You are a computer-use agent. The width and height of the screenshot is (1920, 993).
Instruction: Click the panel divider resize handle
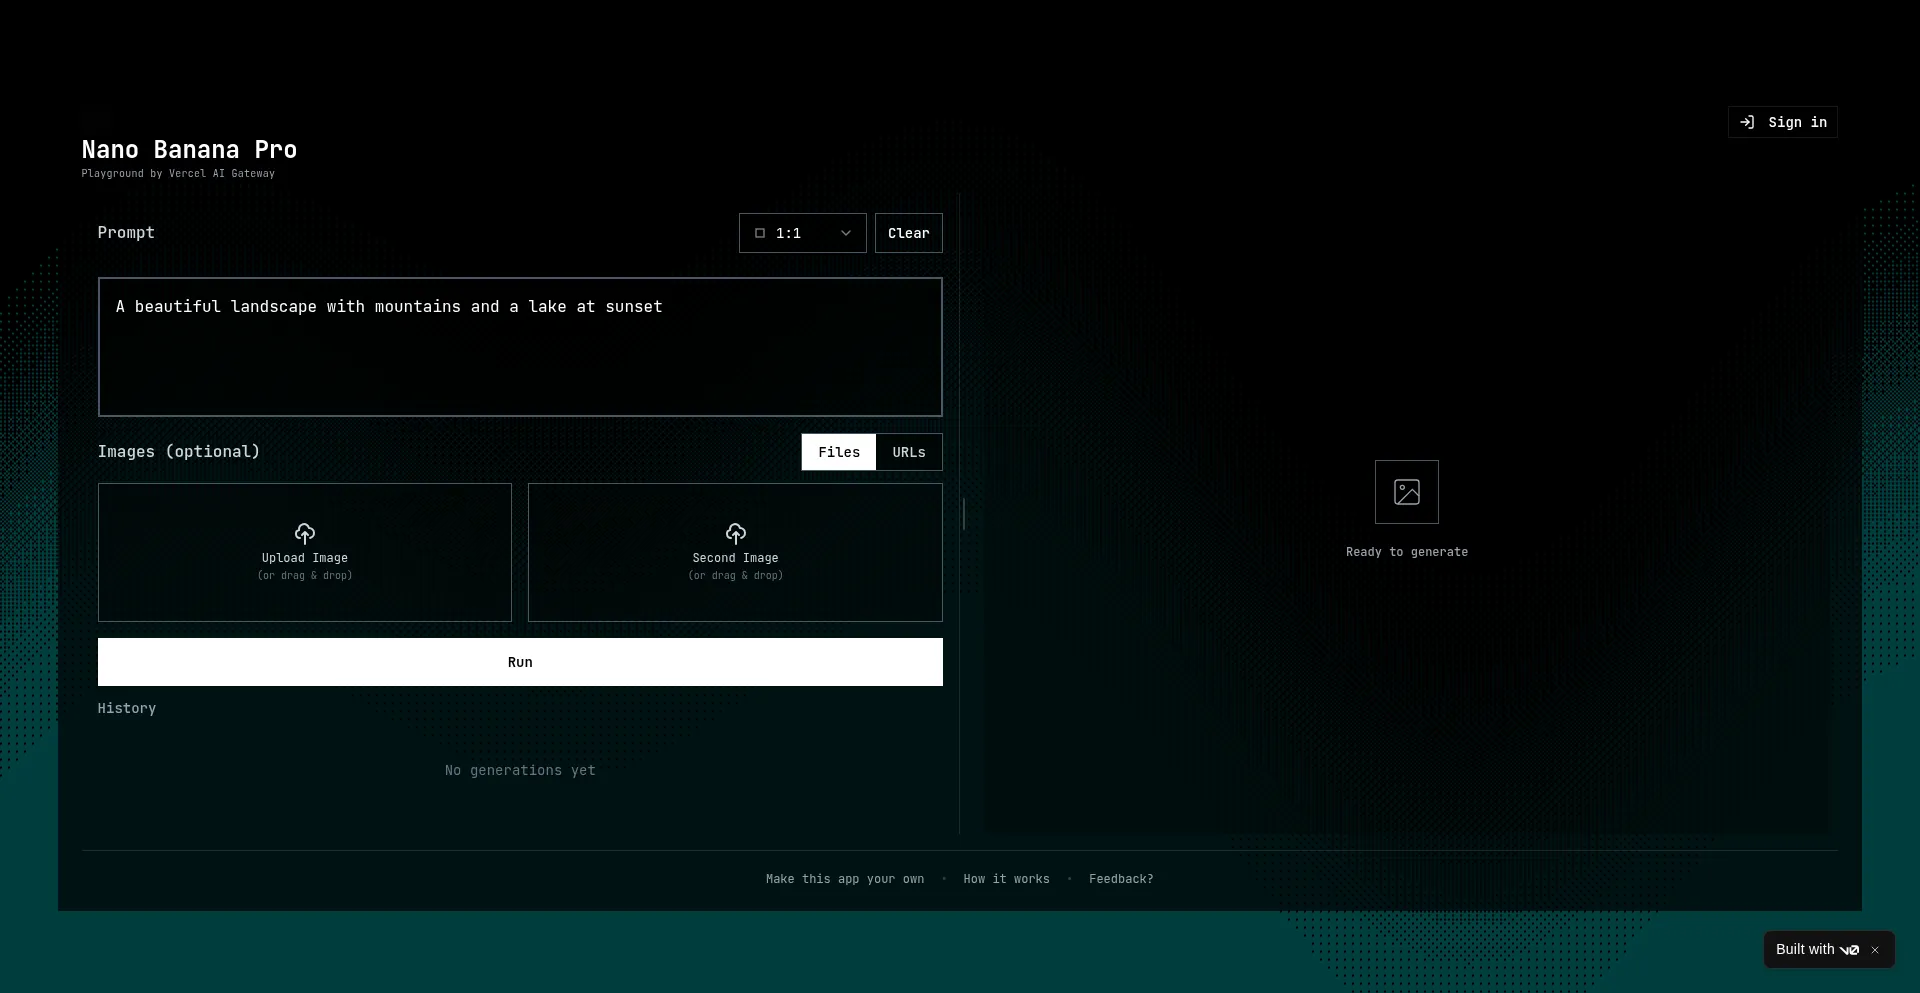coord(963,514)
